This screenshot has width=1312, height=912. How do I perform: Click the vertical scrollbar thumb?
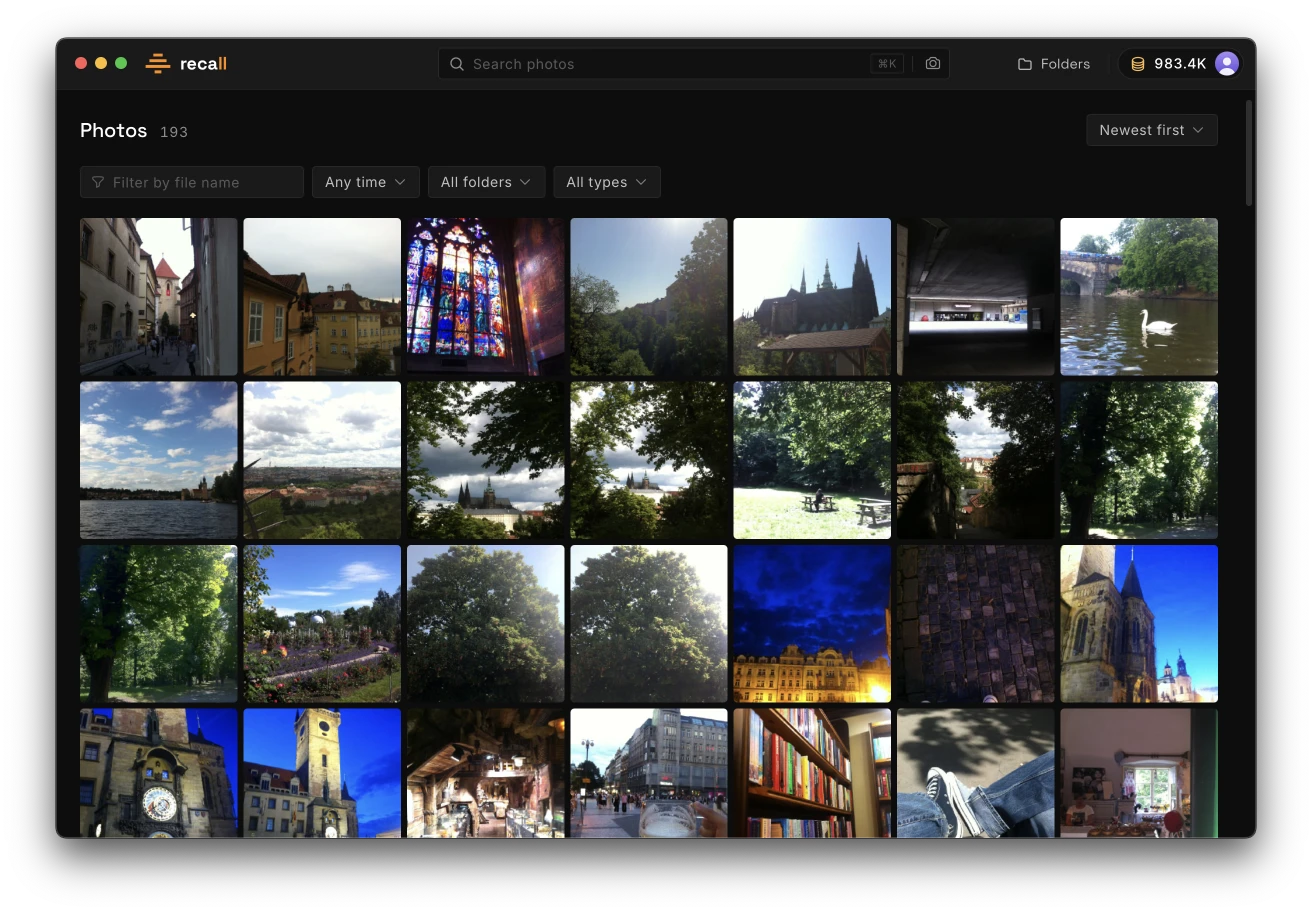tap(1249, 153)
